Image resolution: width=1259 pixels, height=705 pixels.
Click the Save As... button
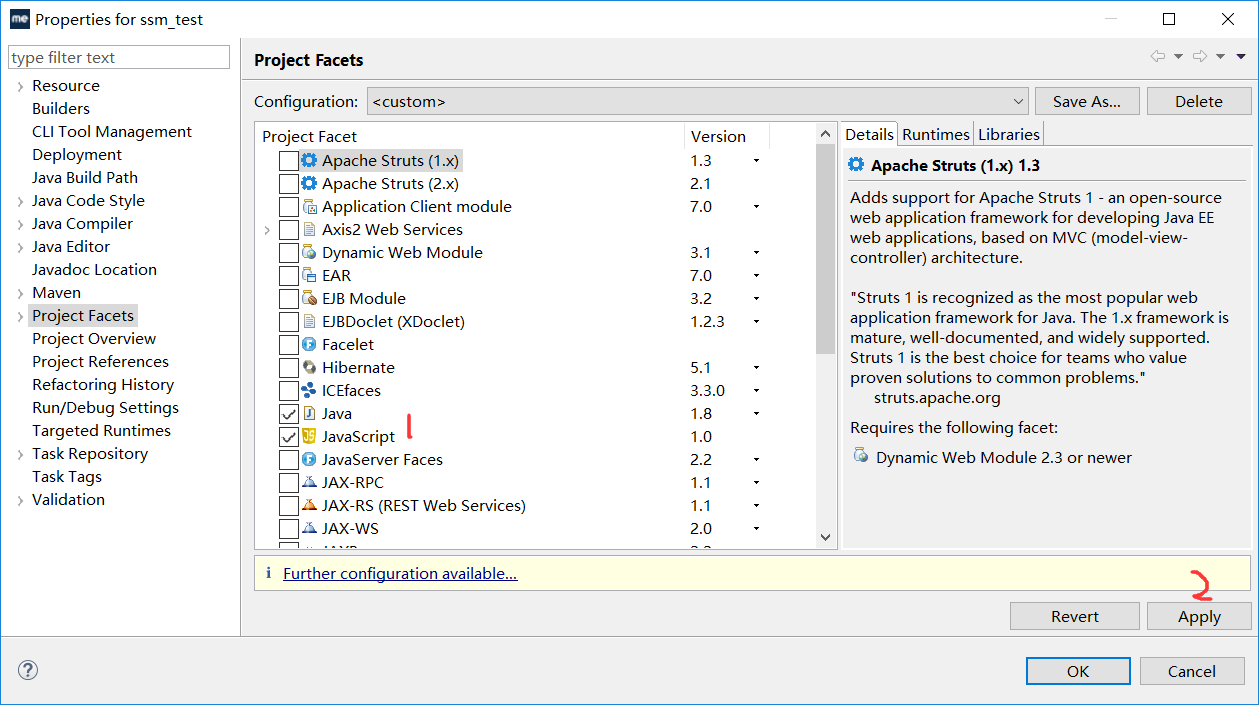tap(1087, 101)
